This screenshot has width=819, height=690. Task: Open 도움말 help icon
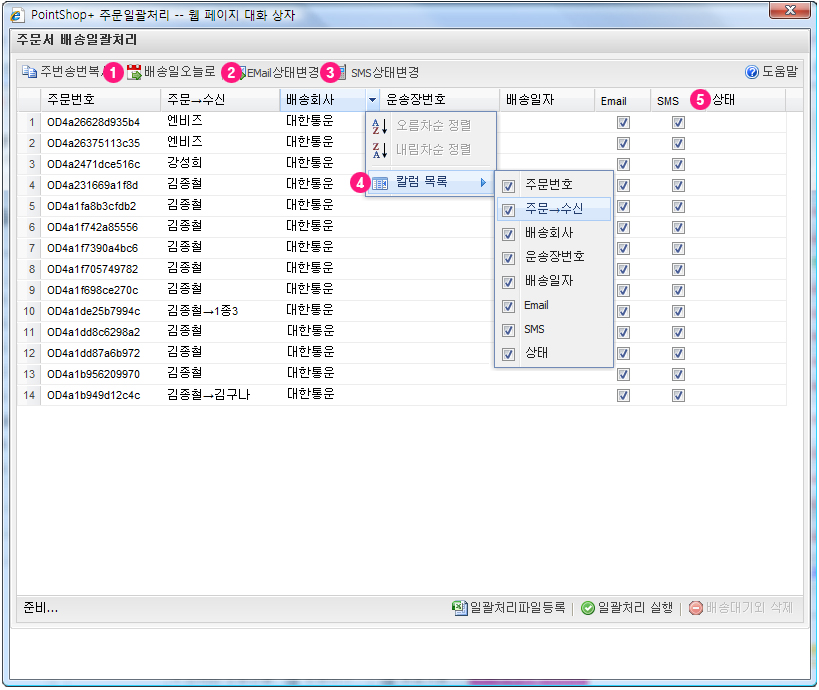click(752, 72)
